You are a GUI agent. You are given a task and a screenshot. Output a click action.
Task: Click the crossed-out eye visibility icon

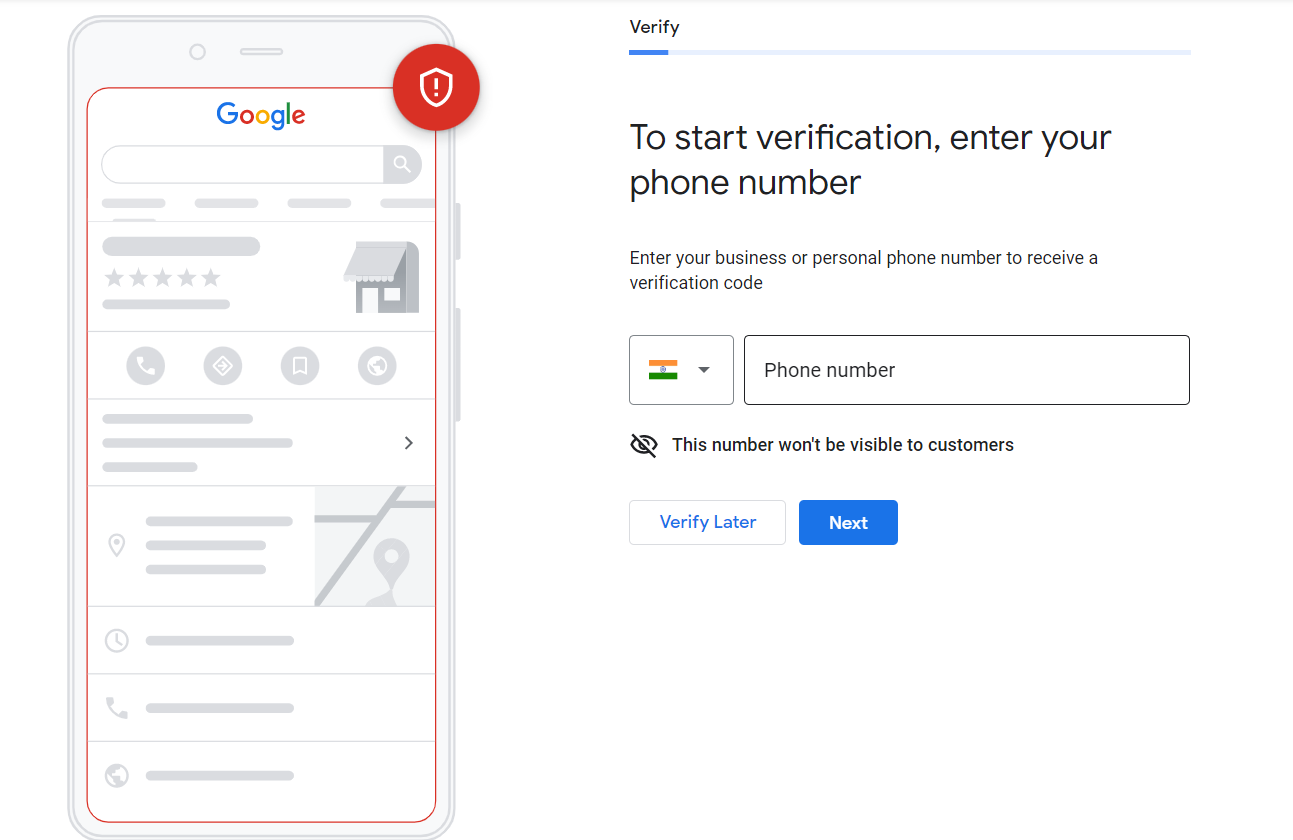(644, 445)
